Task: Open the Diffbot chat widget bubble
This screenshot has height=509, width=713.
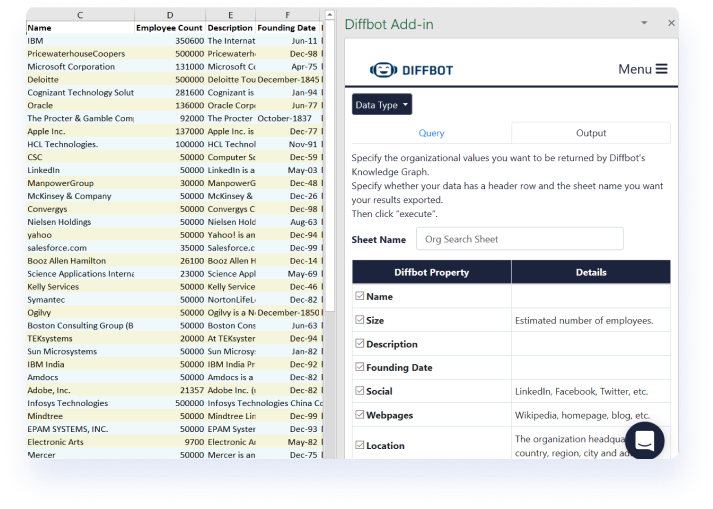Action: 644,440
